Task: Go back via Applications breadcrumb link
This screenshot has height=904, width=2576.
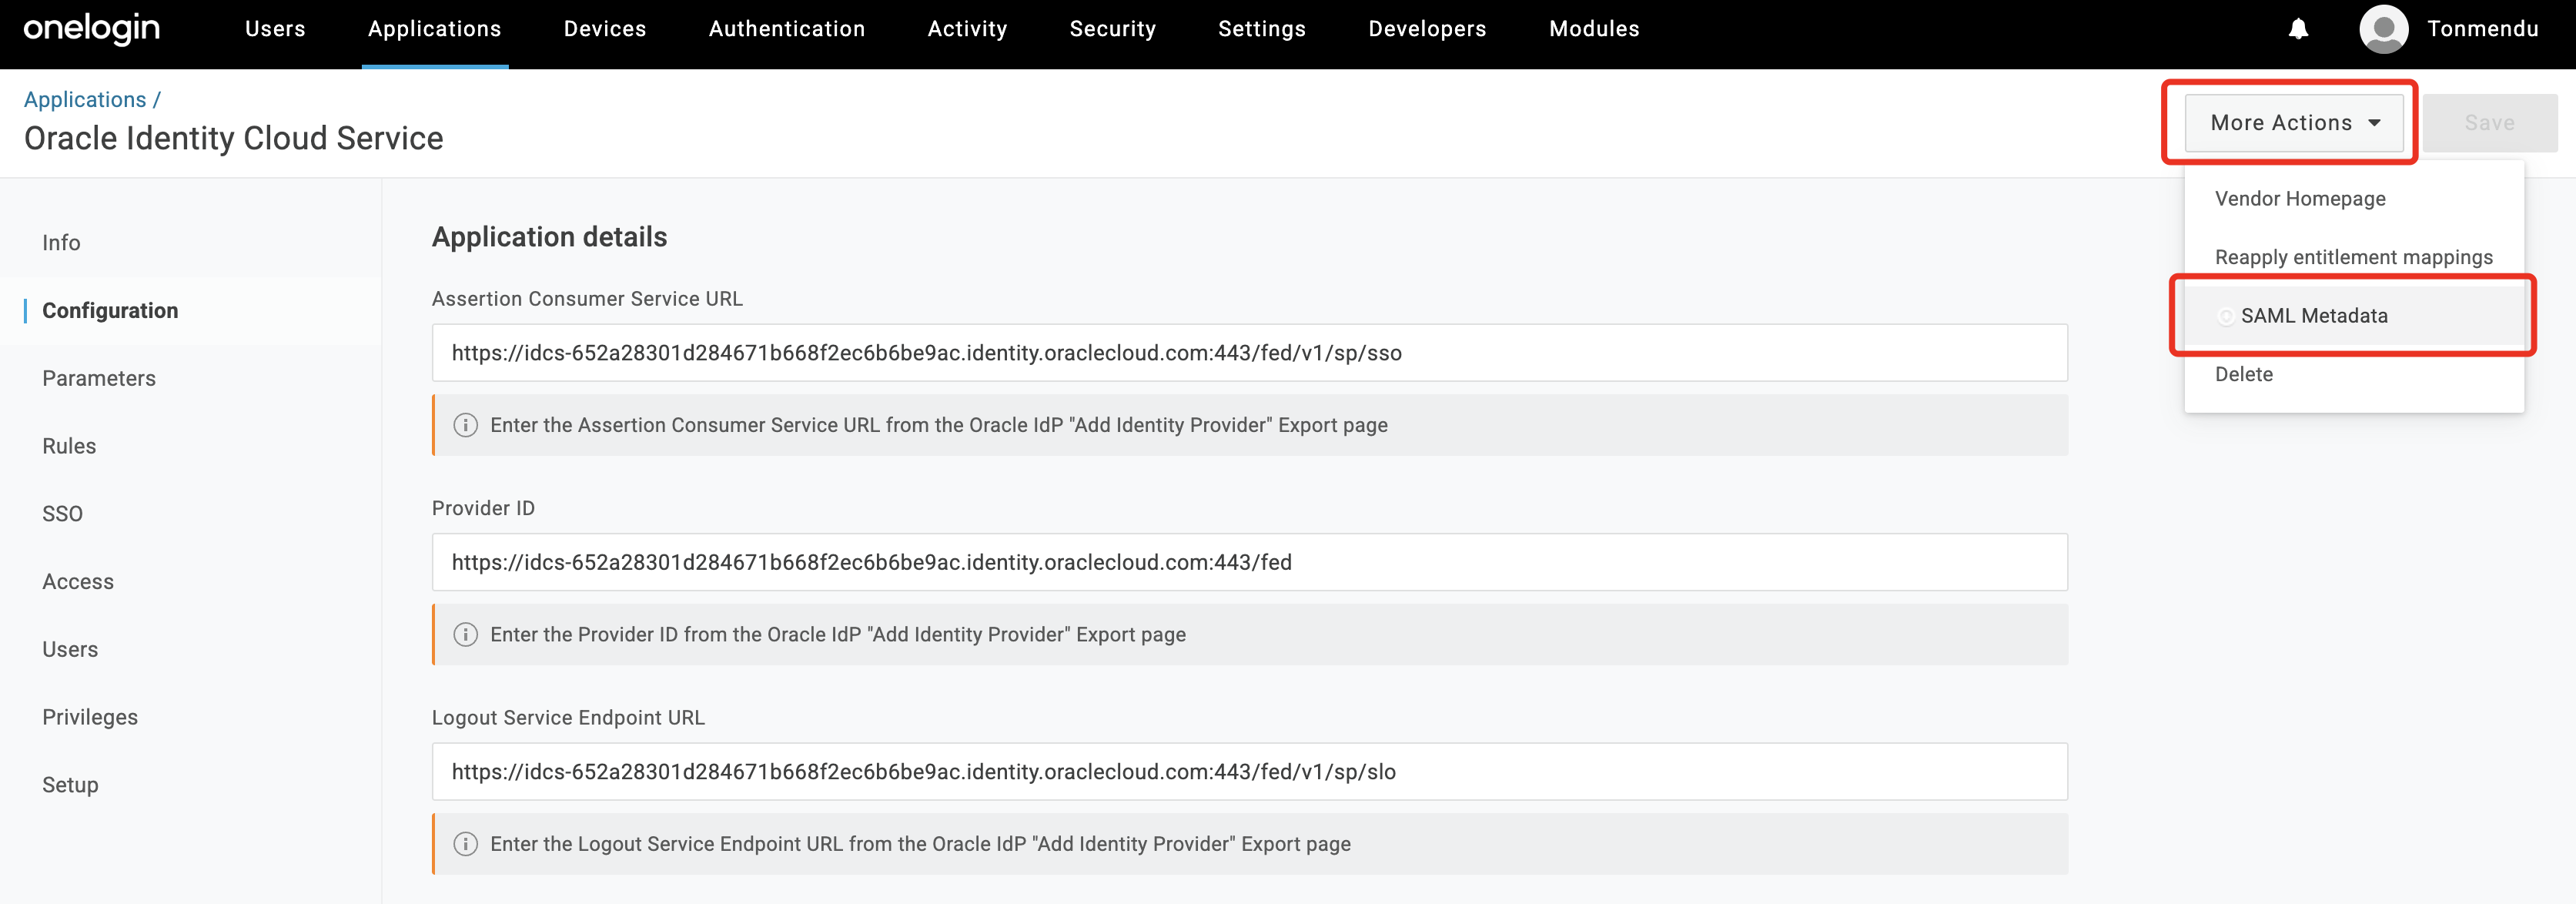Action: click(x=85, y=100)
